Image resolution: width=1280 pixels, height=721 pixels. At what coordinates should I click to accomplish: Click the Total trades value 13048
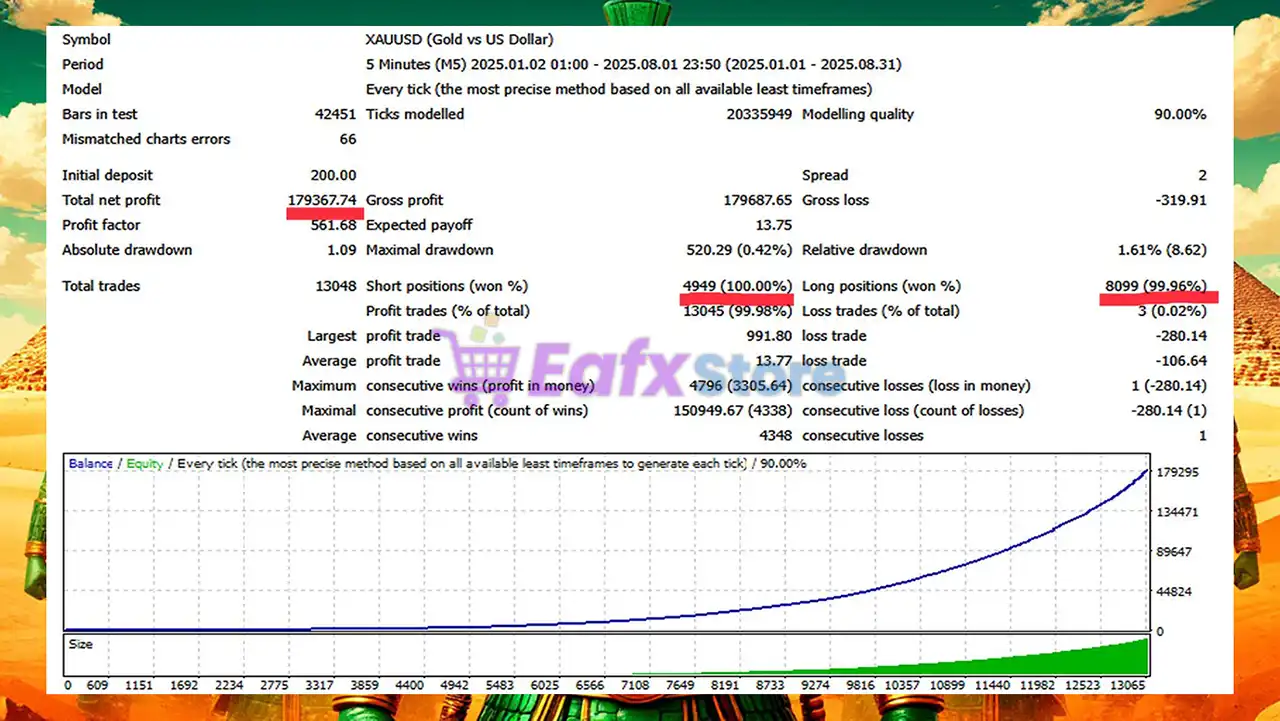tap(335, 286)
